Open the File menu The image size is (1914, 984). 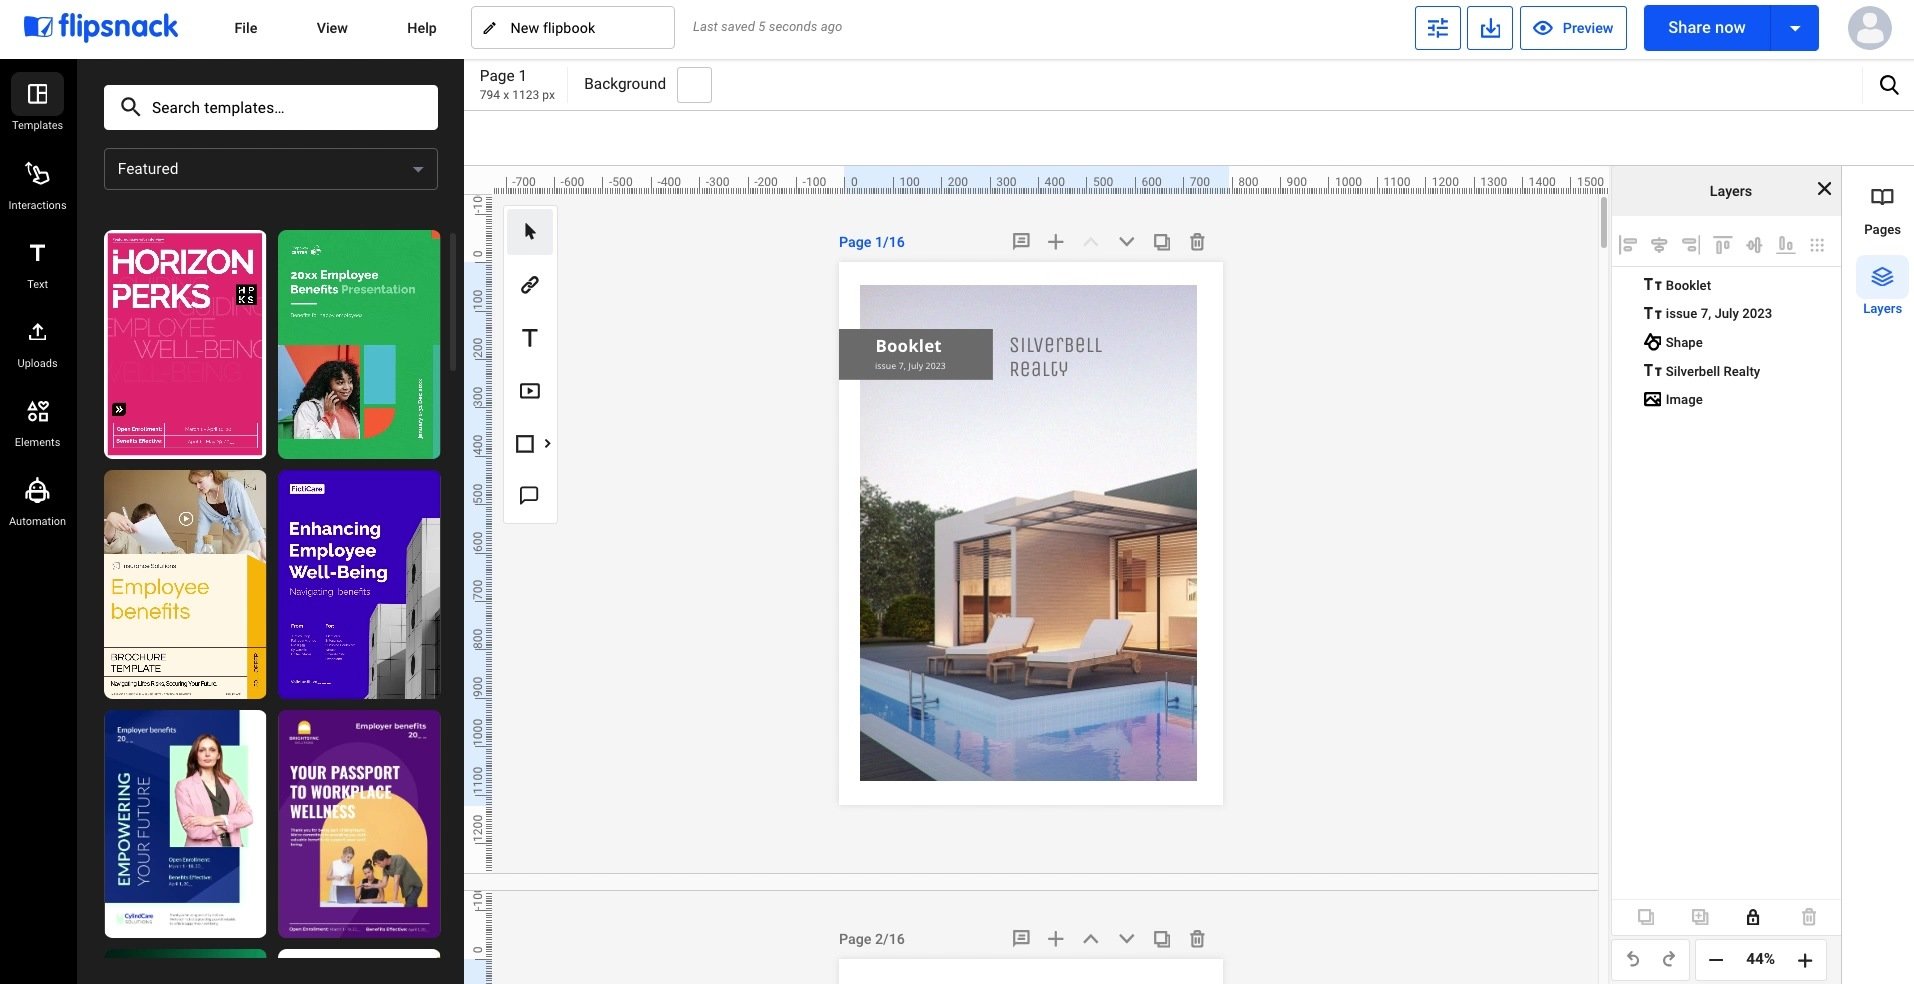[x=246, y=28]
